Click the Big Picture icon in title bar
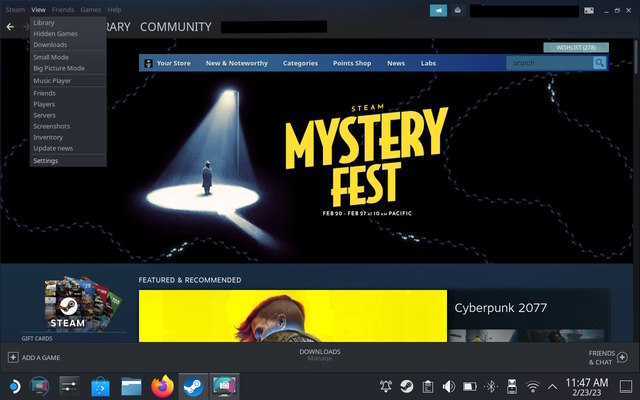 (589, 11)
